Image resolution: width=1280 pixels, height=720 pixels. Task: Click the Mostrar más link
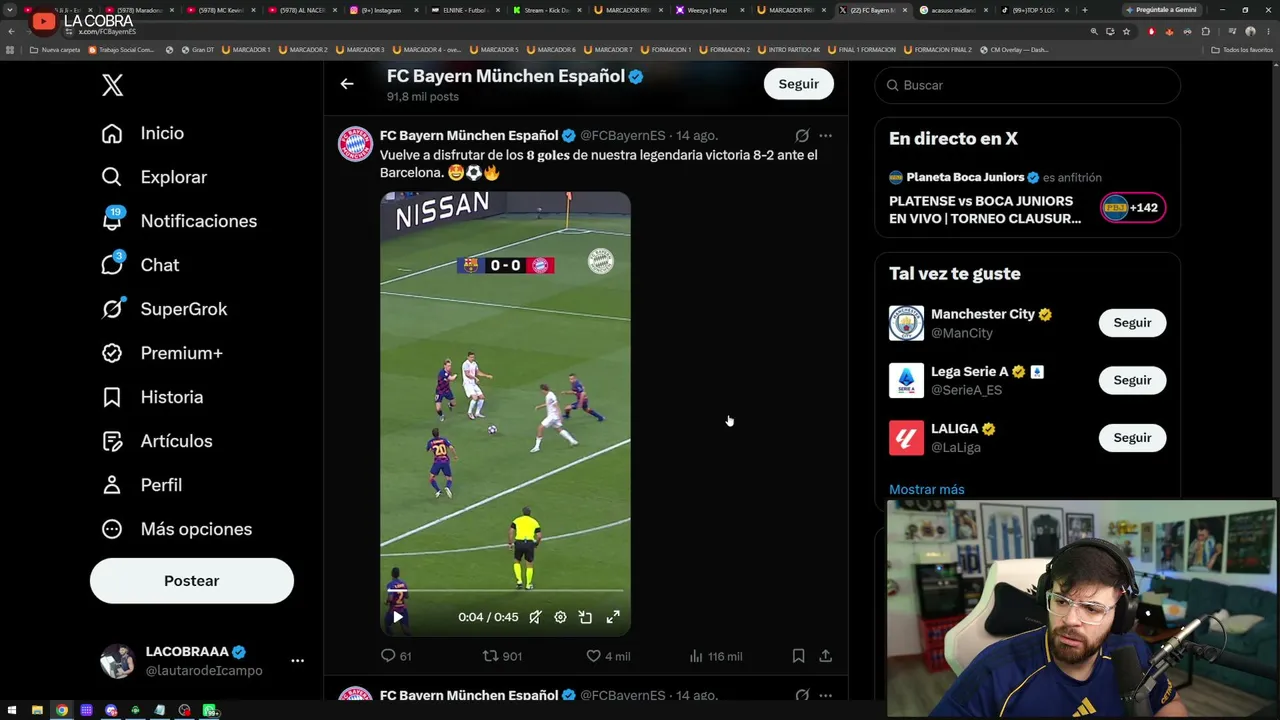click(927, 489)
